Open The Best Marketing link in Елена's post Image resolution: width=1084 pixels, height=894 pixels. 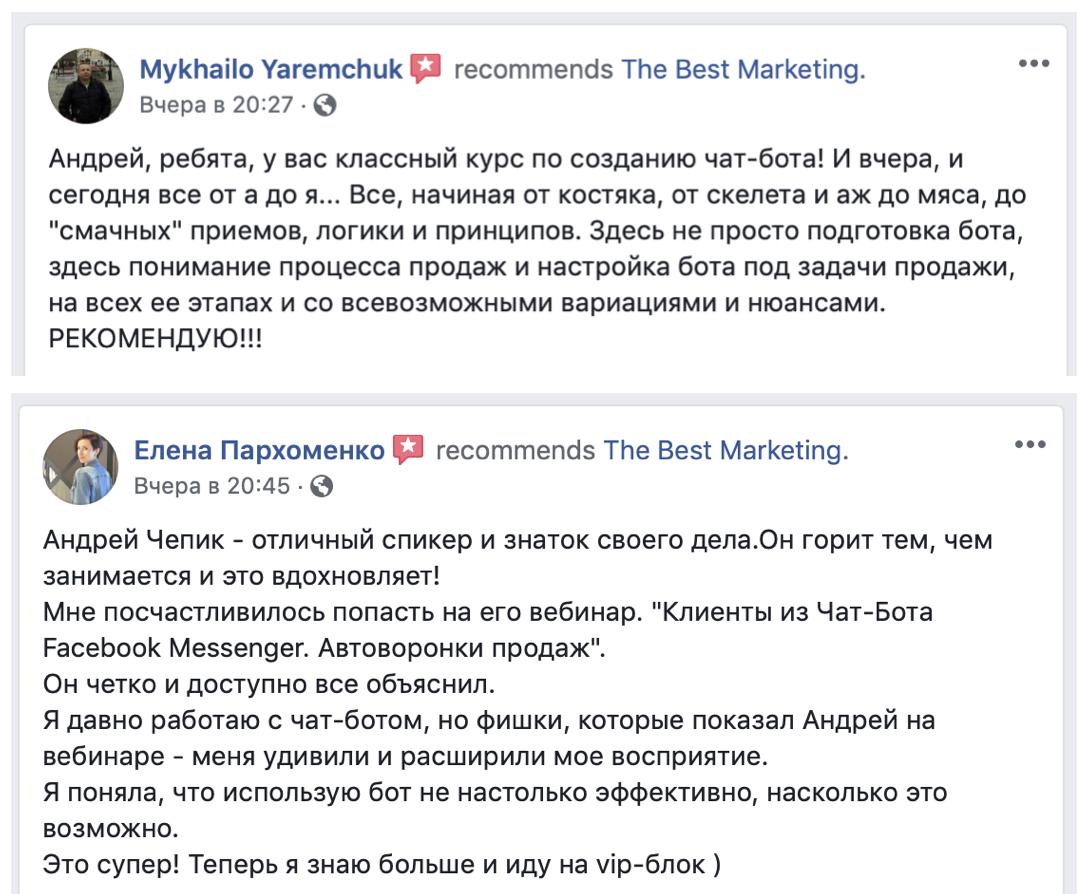pyautogui.click(x=725, y=450)
